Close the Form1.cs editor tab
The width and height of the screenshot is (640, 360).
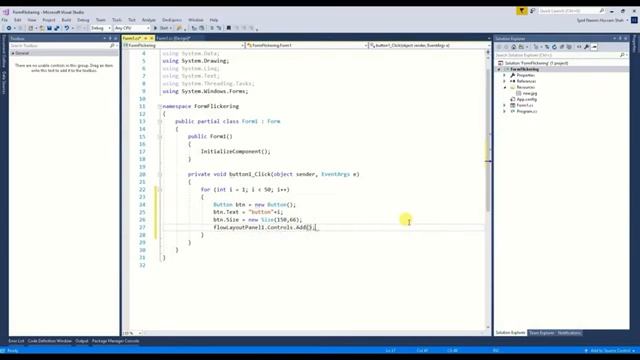pos(151,38)
